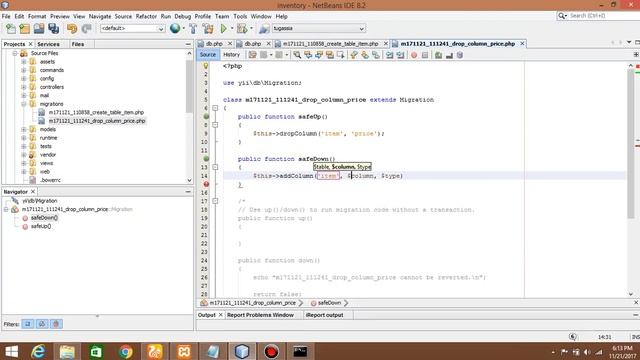Screen dimensions: 640x360
Task: Click the Save All toolbar icon
Action: [53, 29]
